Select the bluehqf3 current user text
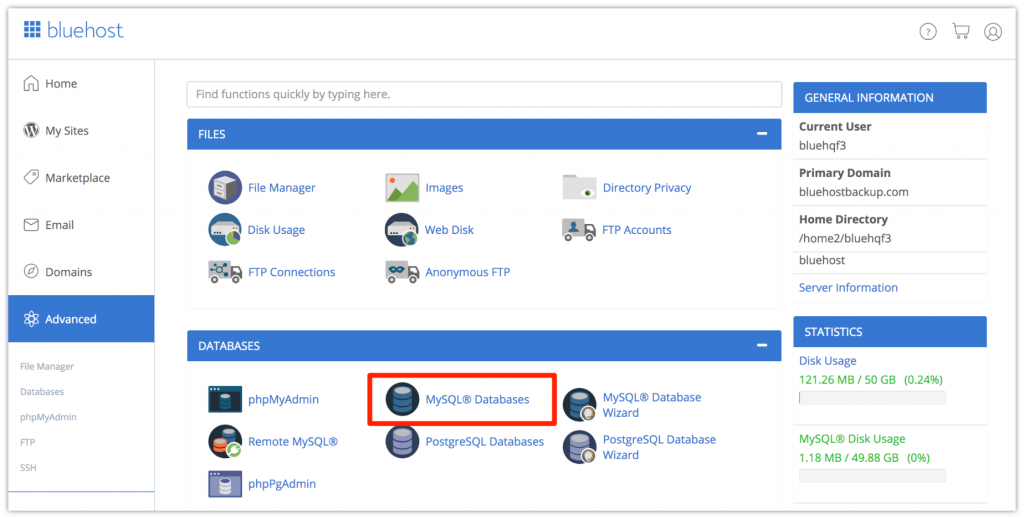The height and width of the screenshot is (519, 1024). (822, 146)
